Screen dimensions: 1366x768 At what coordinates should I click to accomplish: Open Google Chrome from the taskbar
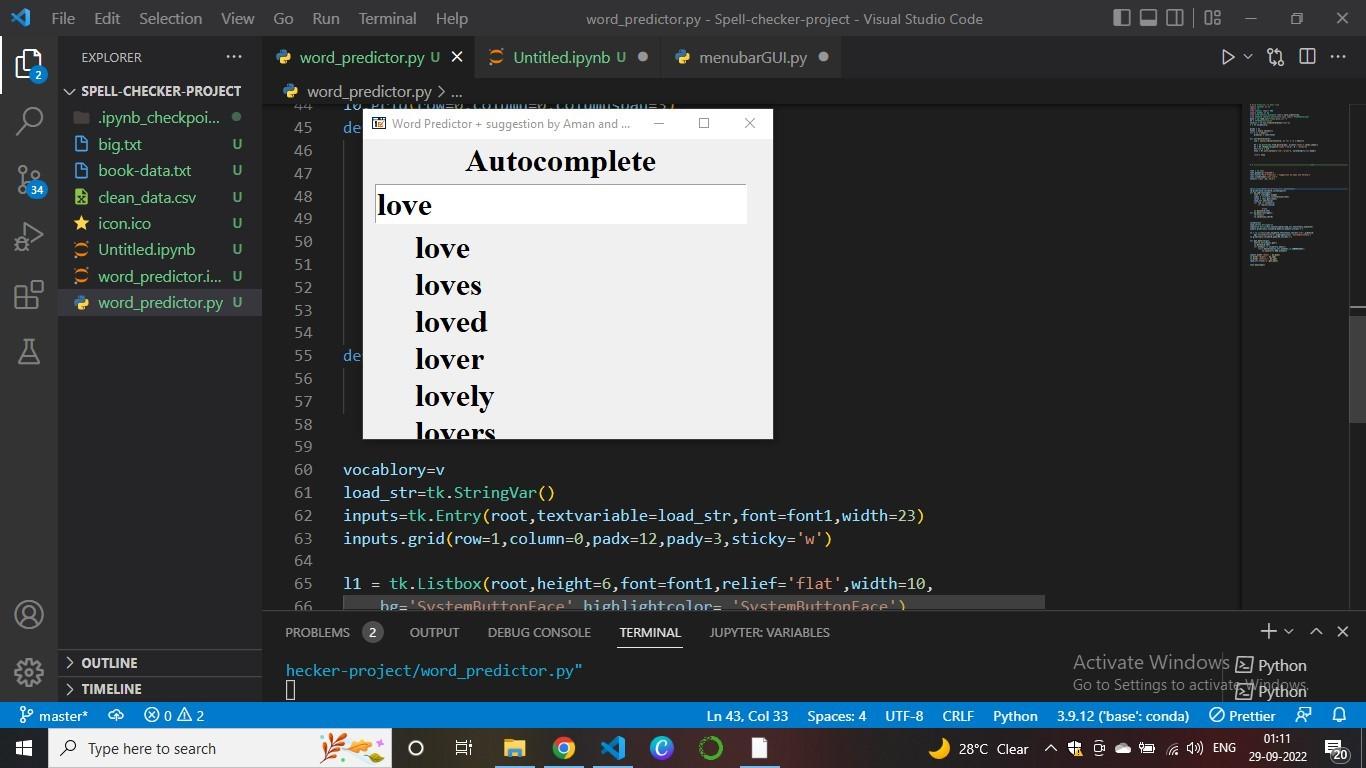click(x=564, y=748)
